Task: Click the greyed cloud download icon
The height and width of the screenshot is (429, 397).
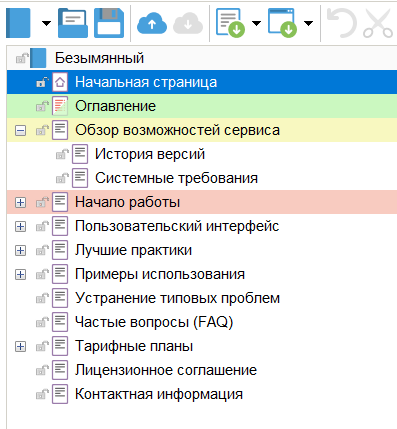Action: pos(188,23)
